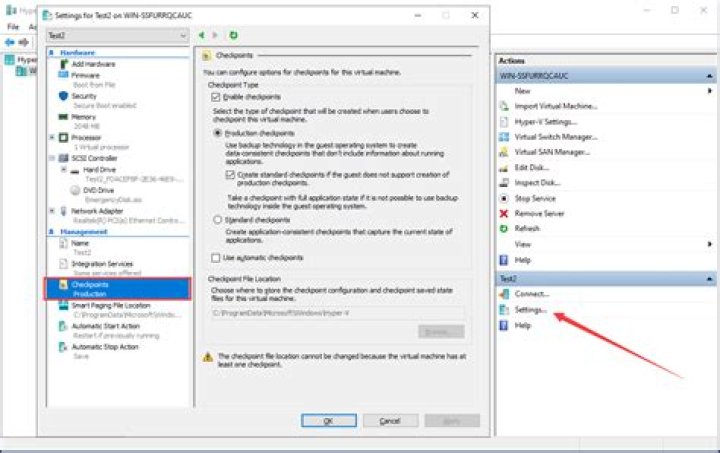Open Virtual Switch Manager

[556, 137]
